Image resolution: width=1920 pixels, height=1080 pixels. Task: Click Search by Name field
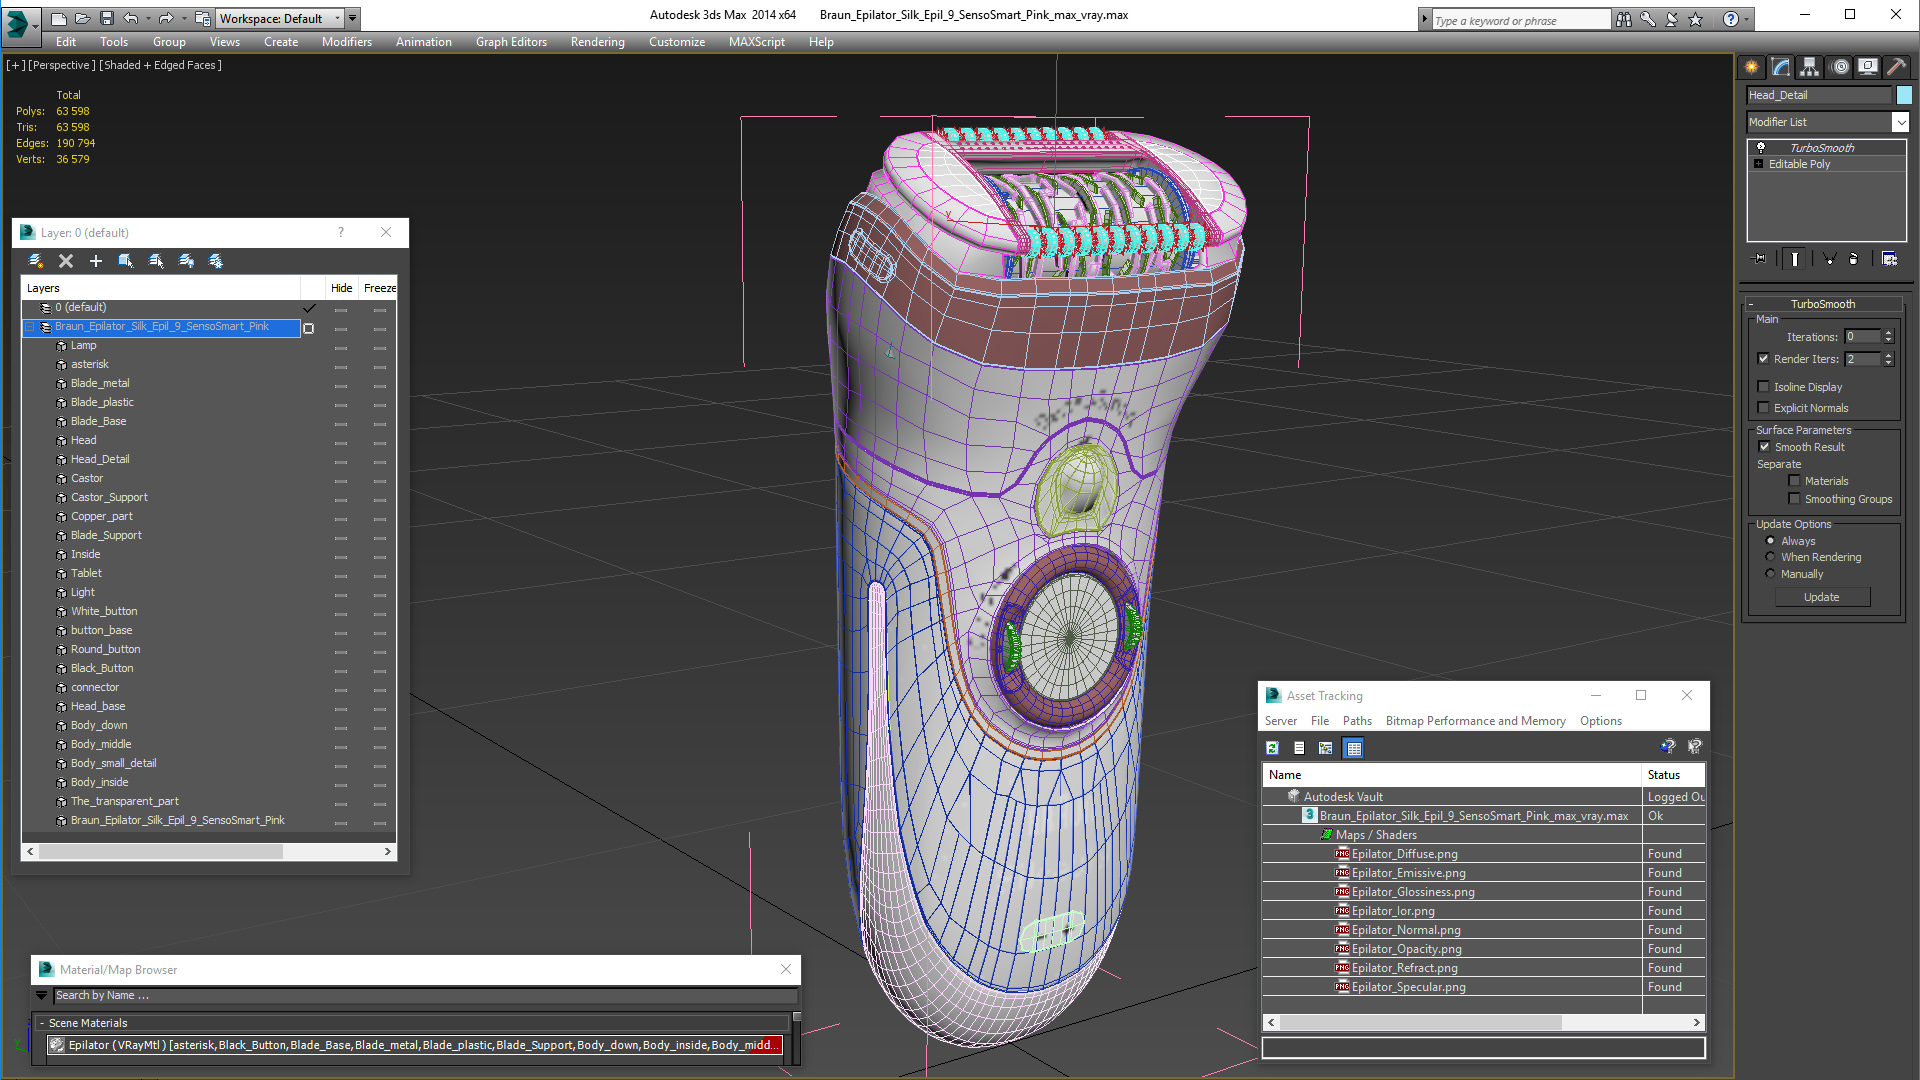click(425, 996)
